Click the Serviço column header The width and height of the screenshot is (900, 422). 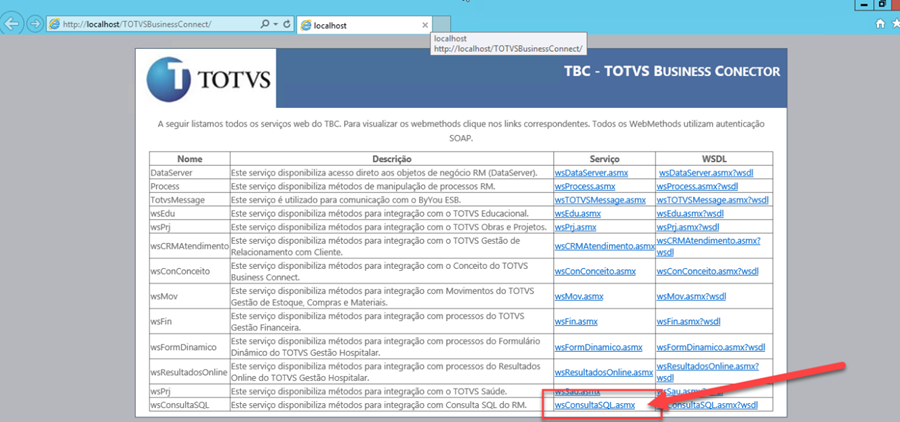pos(604,159)
